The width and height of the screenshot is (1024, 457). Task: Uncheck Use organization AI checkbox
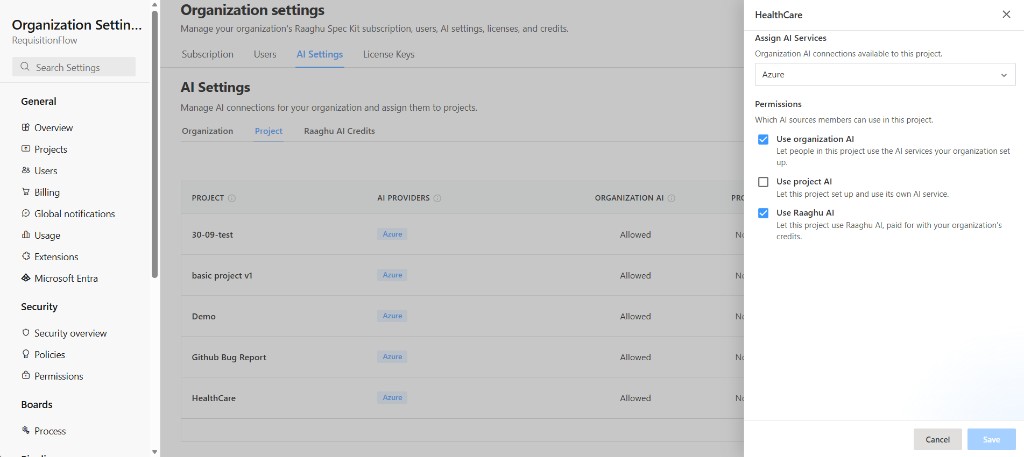[763, 139]
